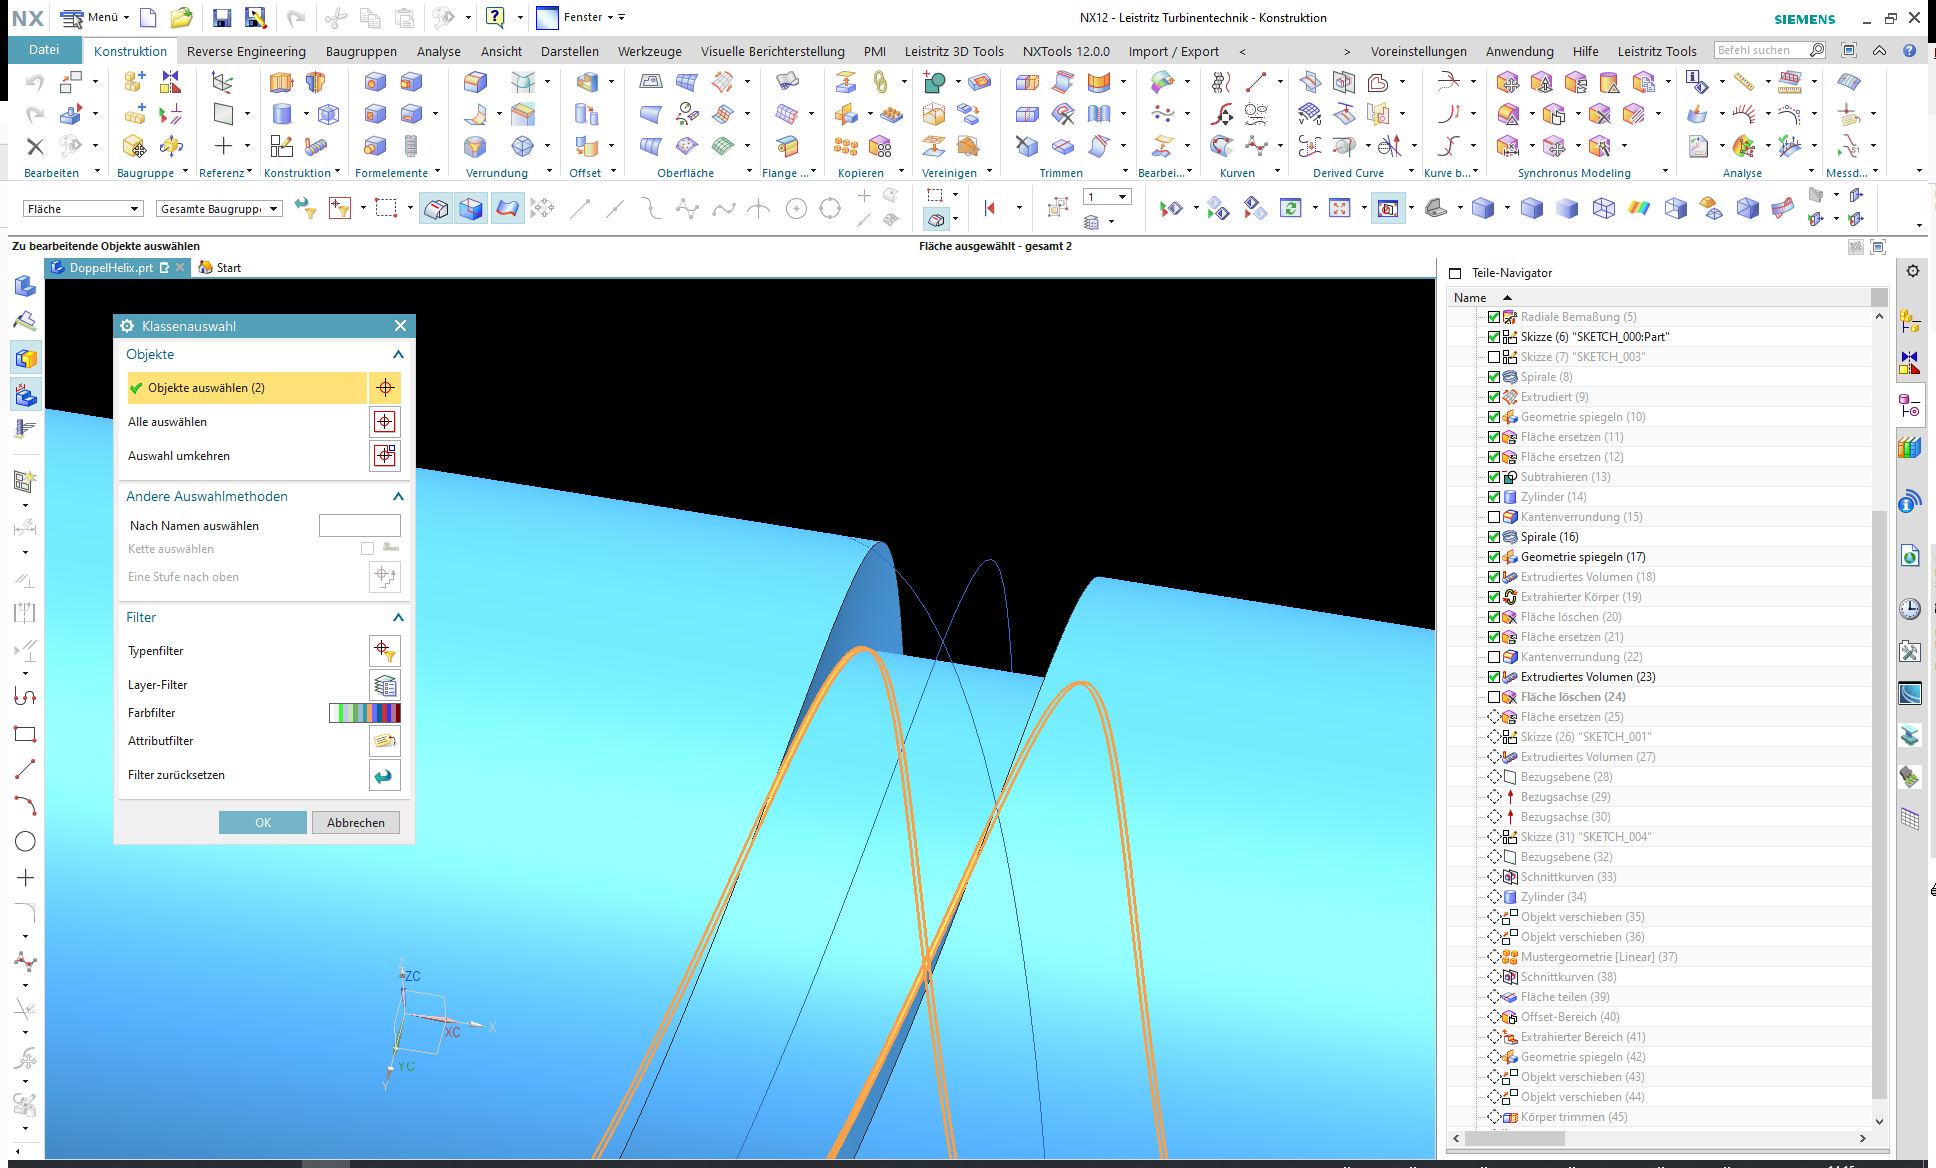Switch to Reverse Engineering ribbon tab
The height and width of the screenshot is (1168, 1936).
tap(246, 51)
